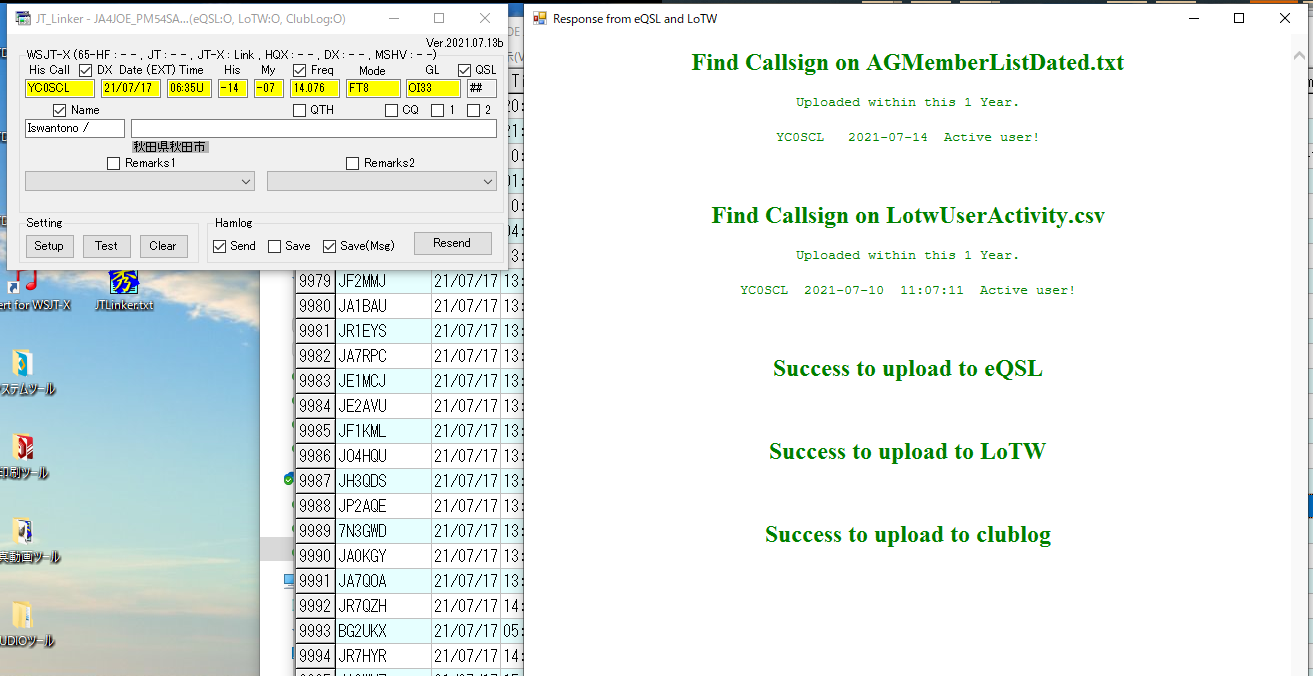Check the box labeled 1
This screenshot has height=676, width=1313.
point(437,110)
